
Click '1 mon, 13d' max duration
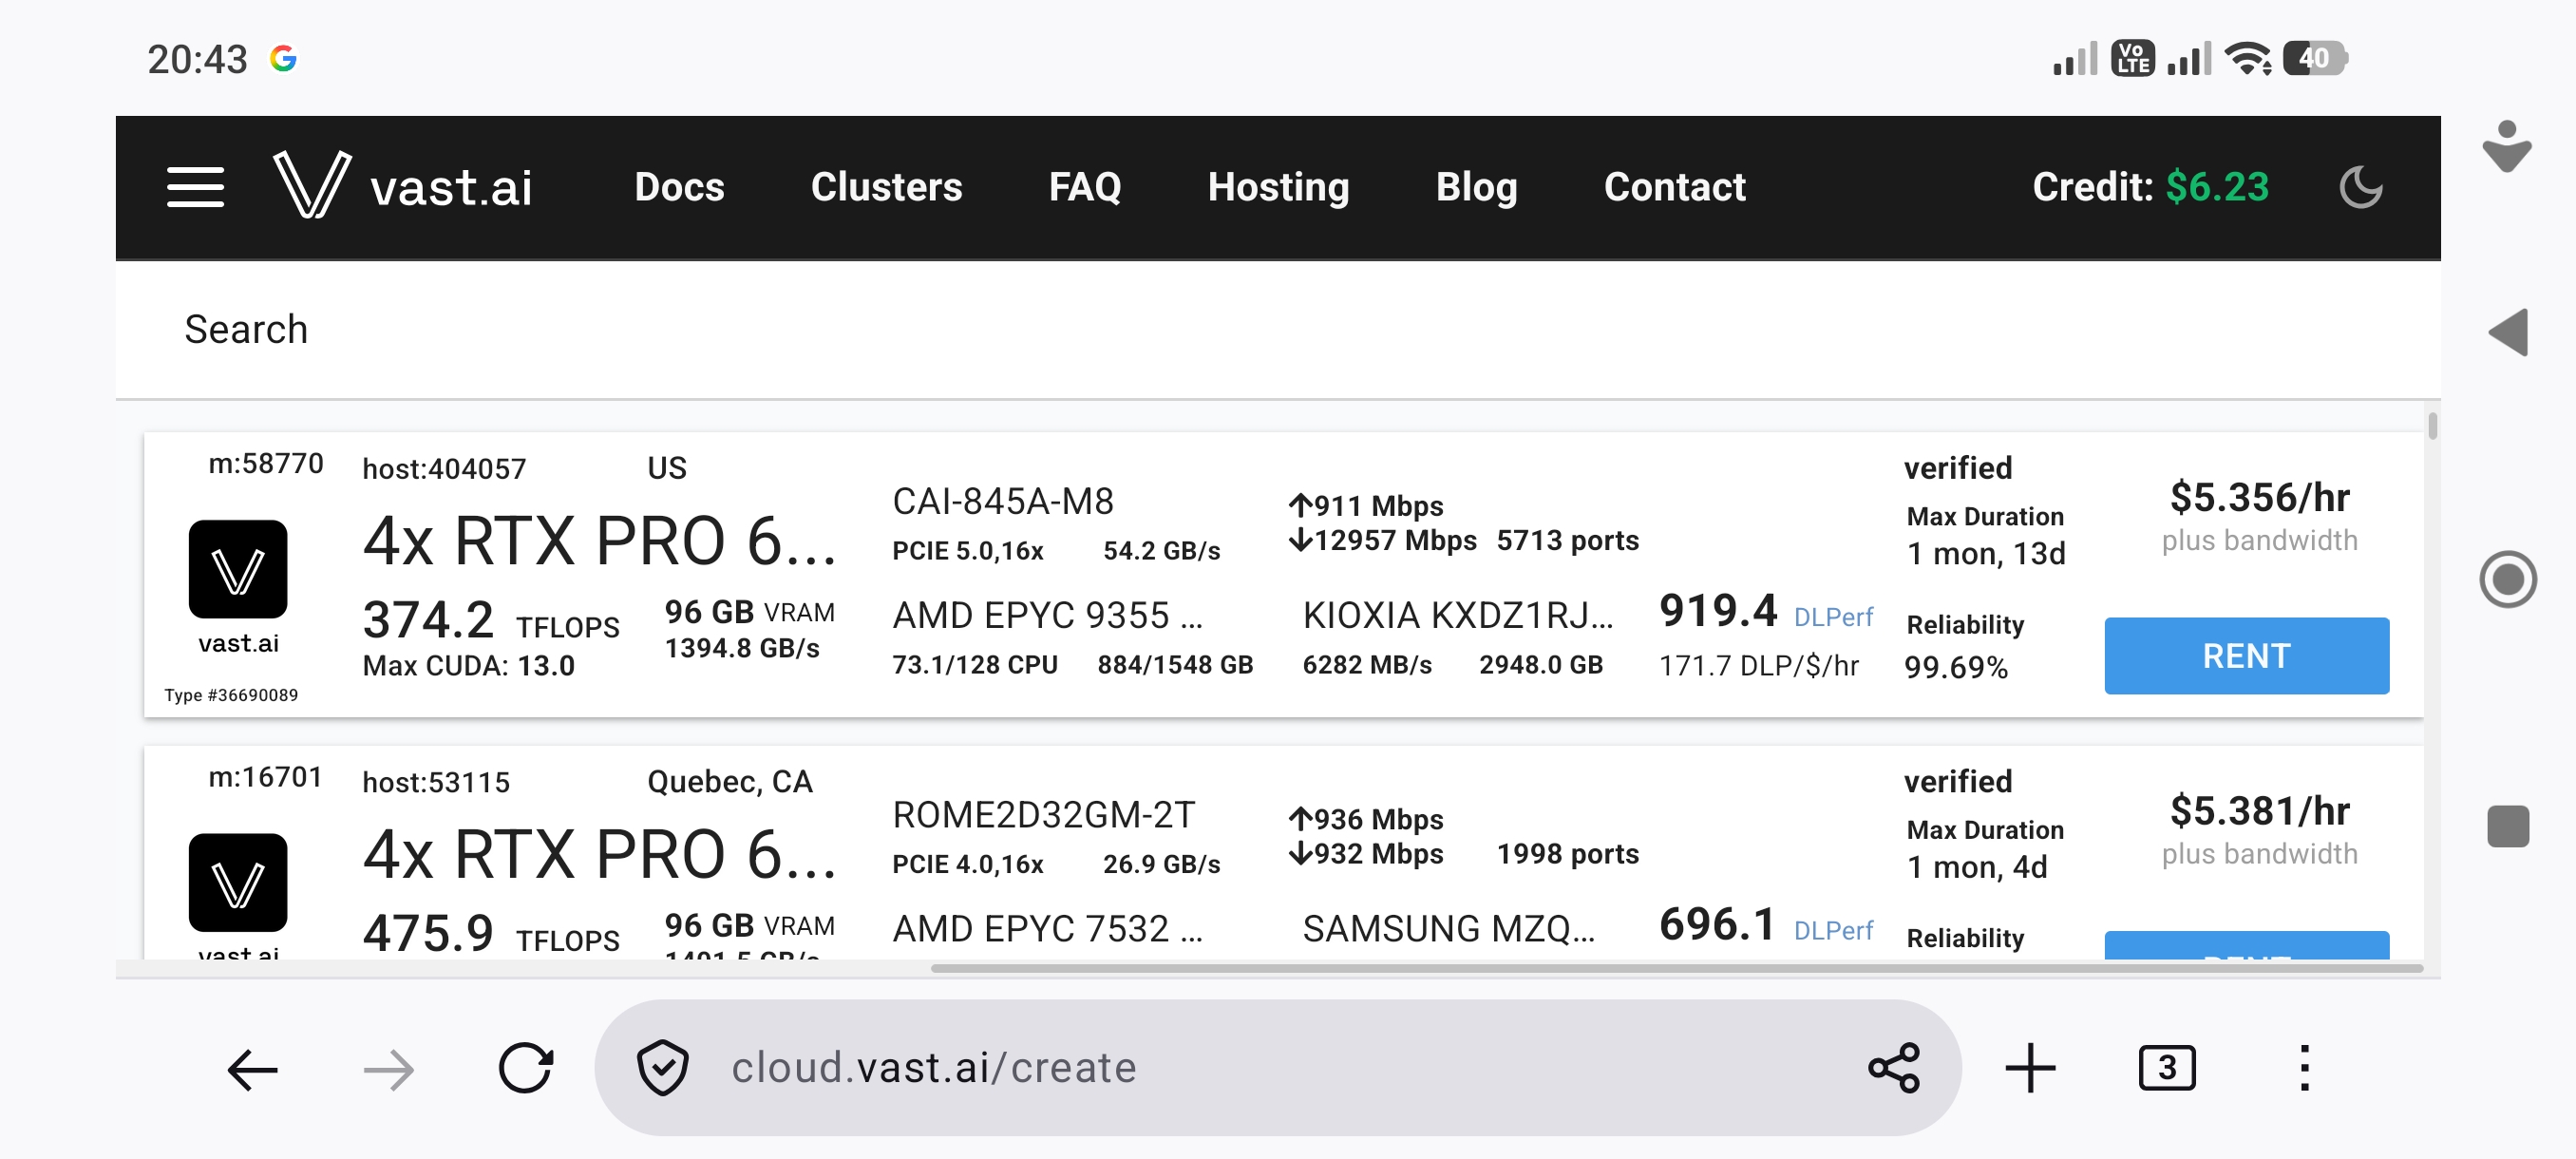coord(1986,553)
